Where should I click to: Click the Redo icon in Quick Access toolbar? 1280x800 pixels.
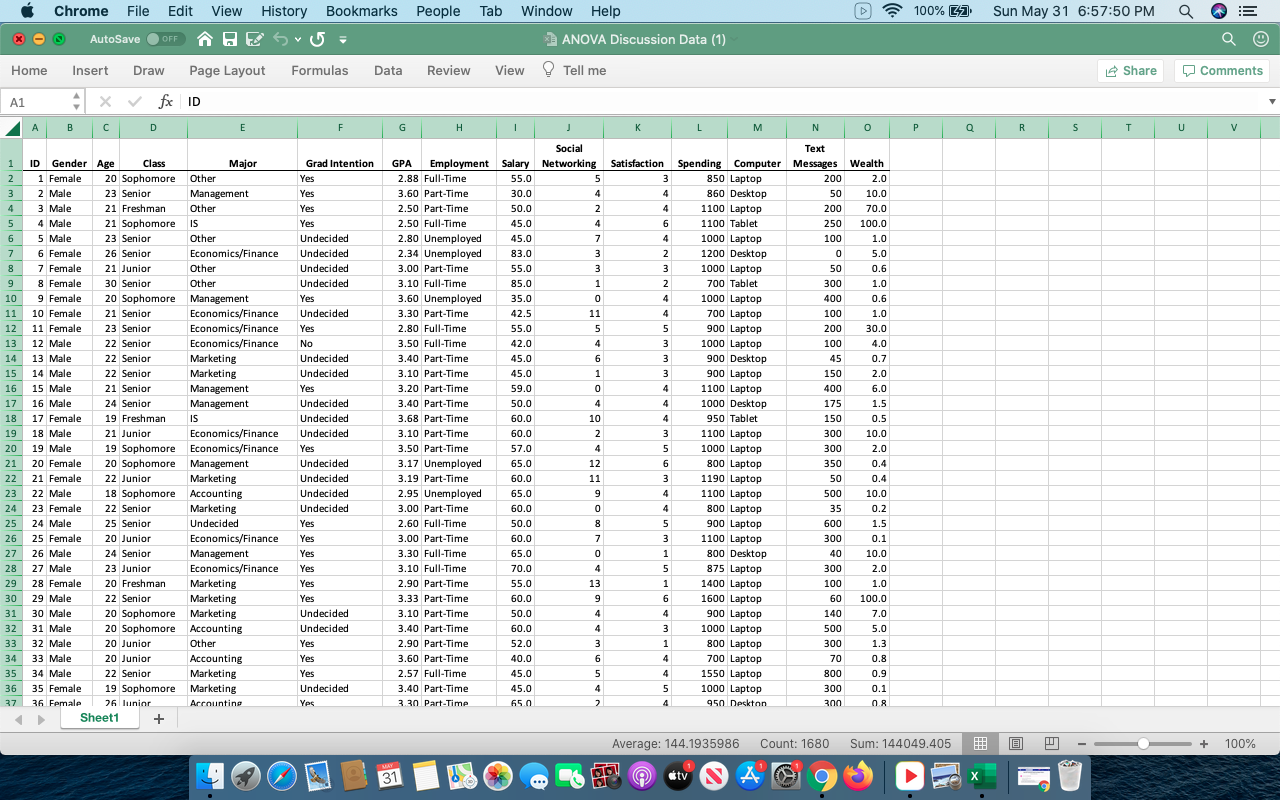pos(317,39)
